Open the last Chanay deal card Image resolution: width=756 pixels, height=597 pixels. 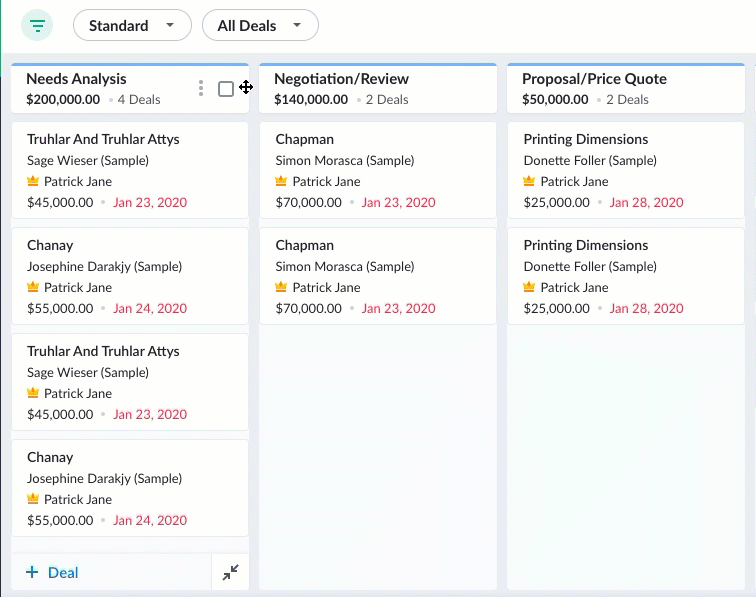coord(50,457)
